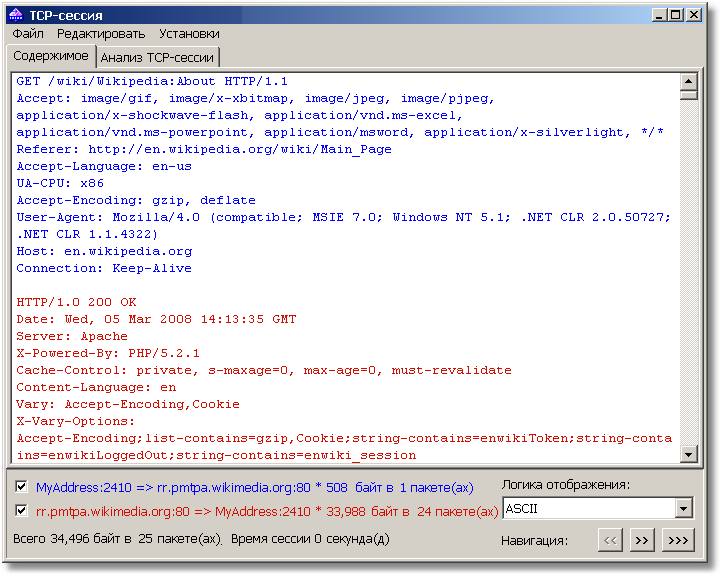Screen dimensions: 722x577
Task: Go to previous session with << button
Action: (610, 540)
